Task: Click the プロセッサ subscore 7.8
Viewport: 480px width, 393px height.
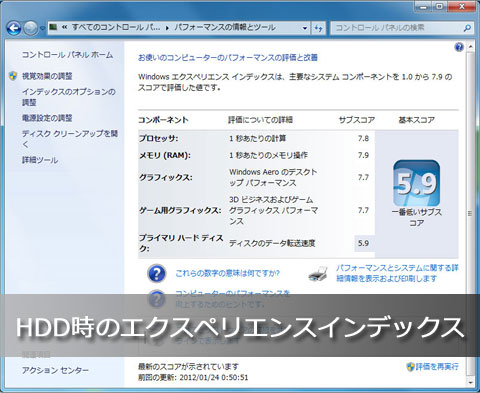Action: tap(363, 138)
